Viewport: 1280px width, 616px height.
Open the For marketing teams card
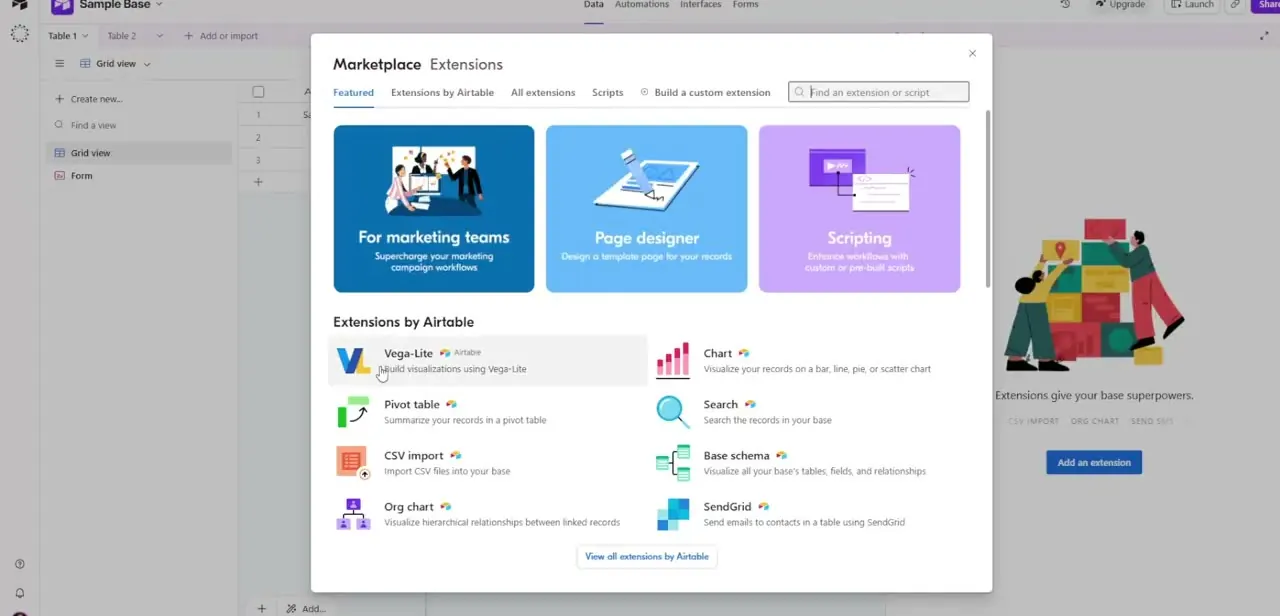coord(434,209)
